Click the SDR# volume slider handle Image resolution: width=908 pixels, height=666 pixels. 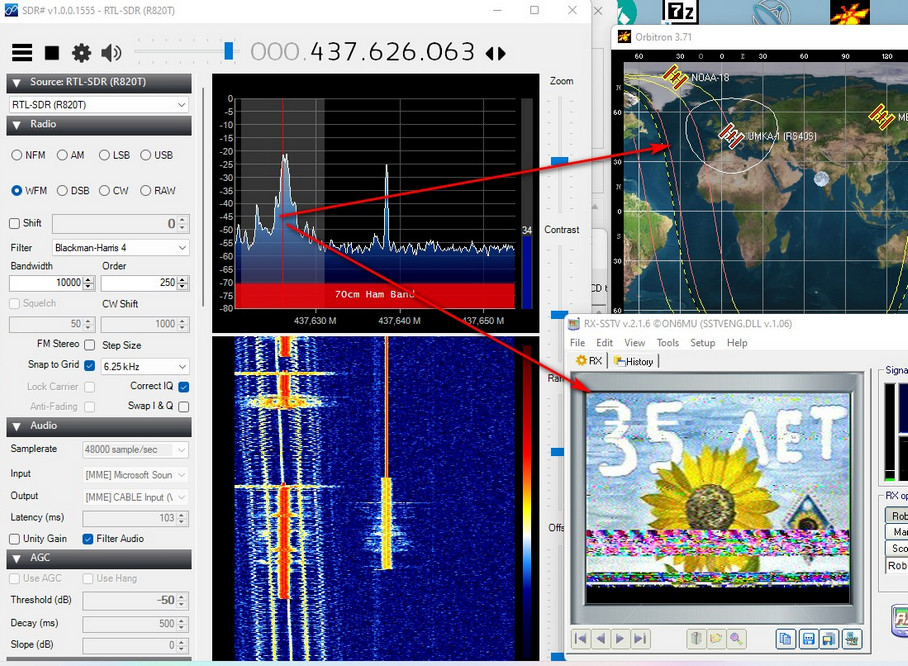pyautogui.click(x=229, y=51)
